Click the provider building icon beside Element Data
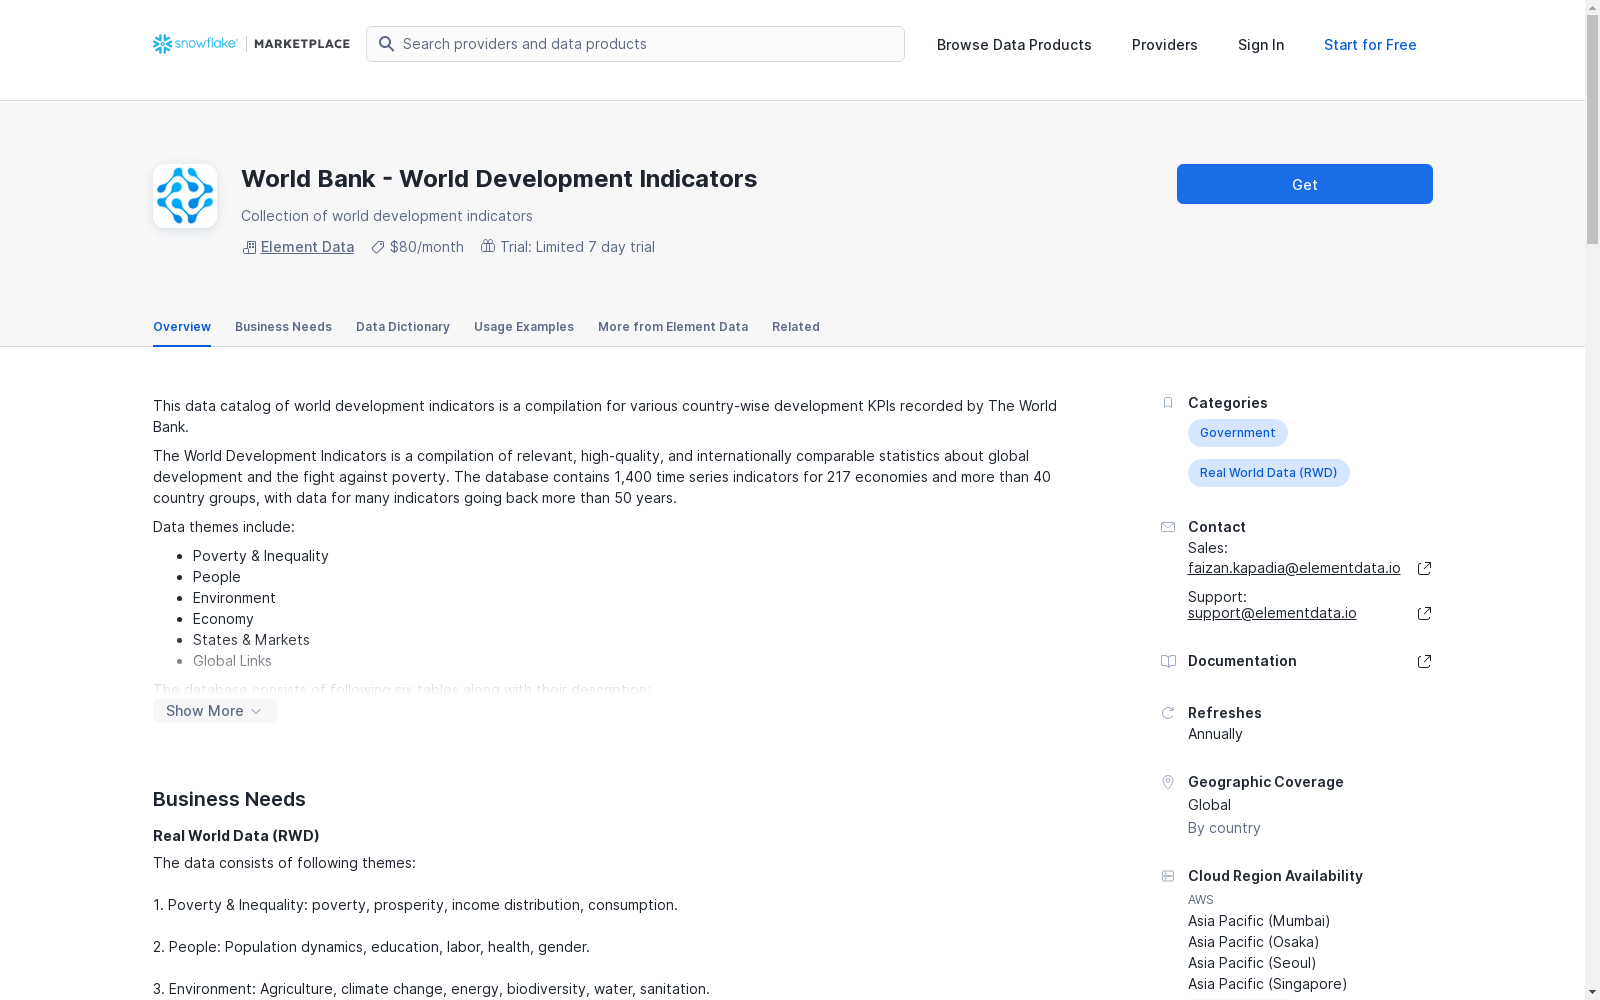Image resolution: width=1600 pixels, height=1000 pixels. 249,247
